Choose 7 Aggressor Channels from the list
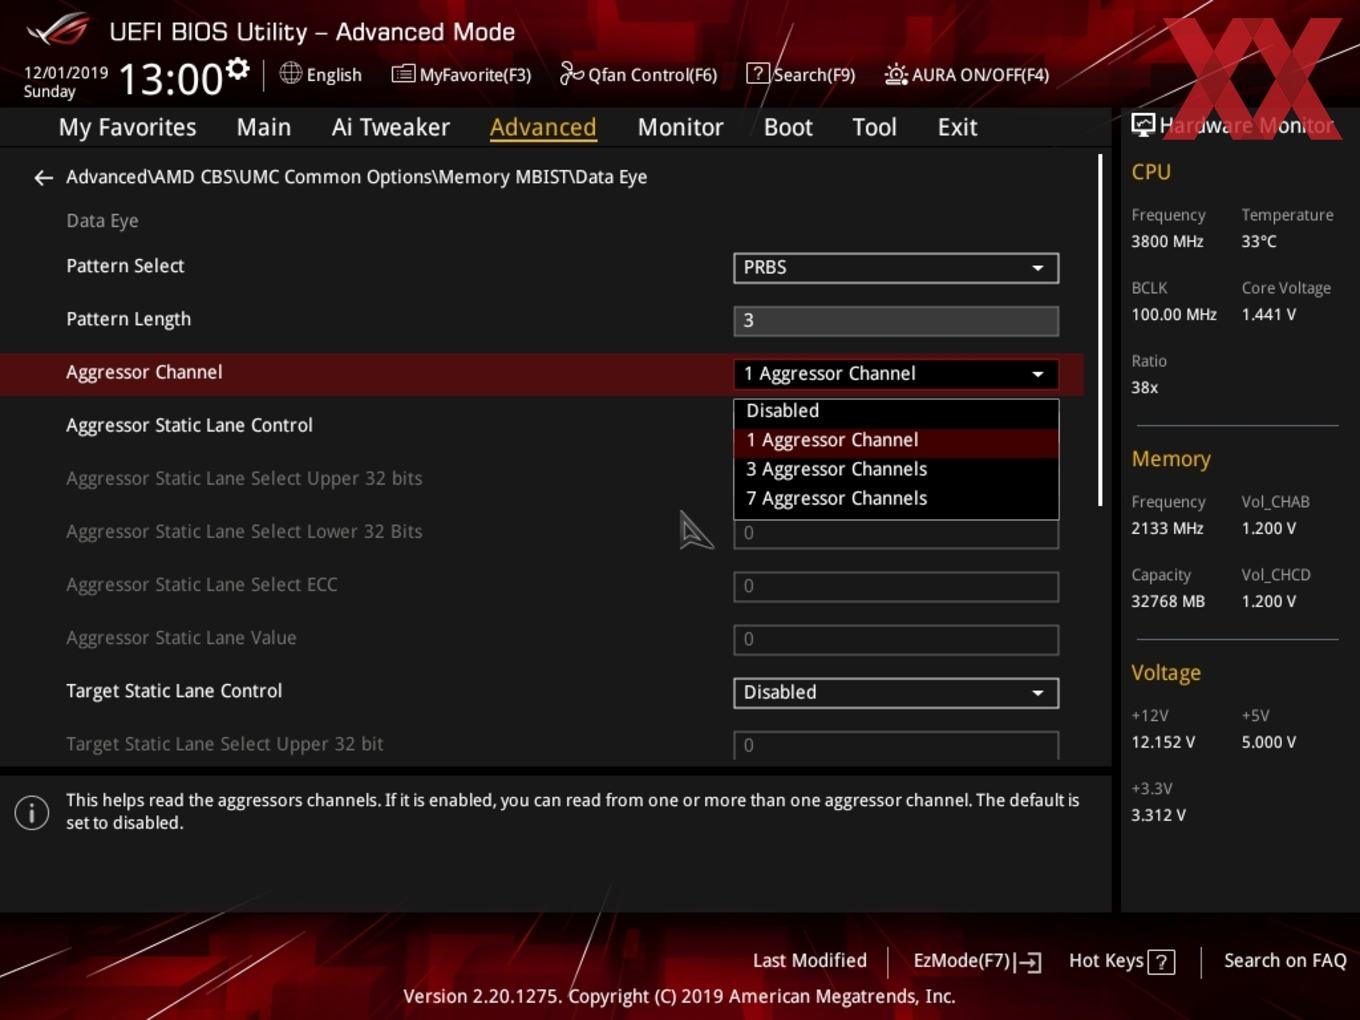This screenshot has height=1020, width=1360. tap(896, 498)
